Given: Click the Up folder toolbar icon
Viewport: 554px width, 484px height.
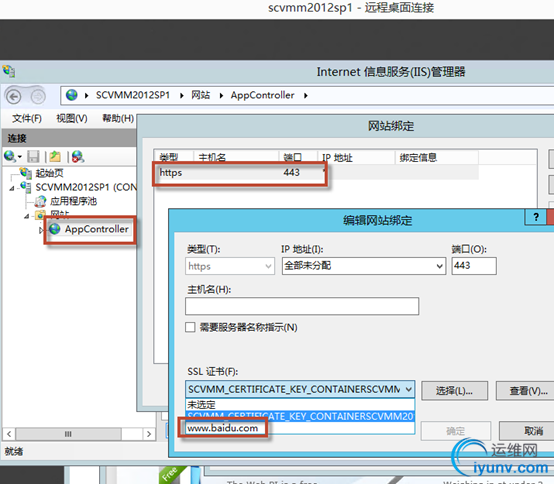Looking at the screenshot, I should [55, 157].
